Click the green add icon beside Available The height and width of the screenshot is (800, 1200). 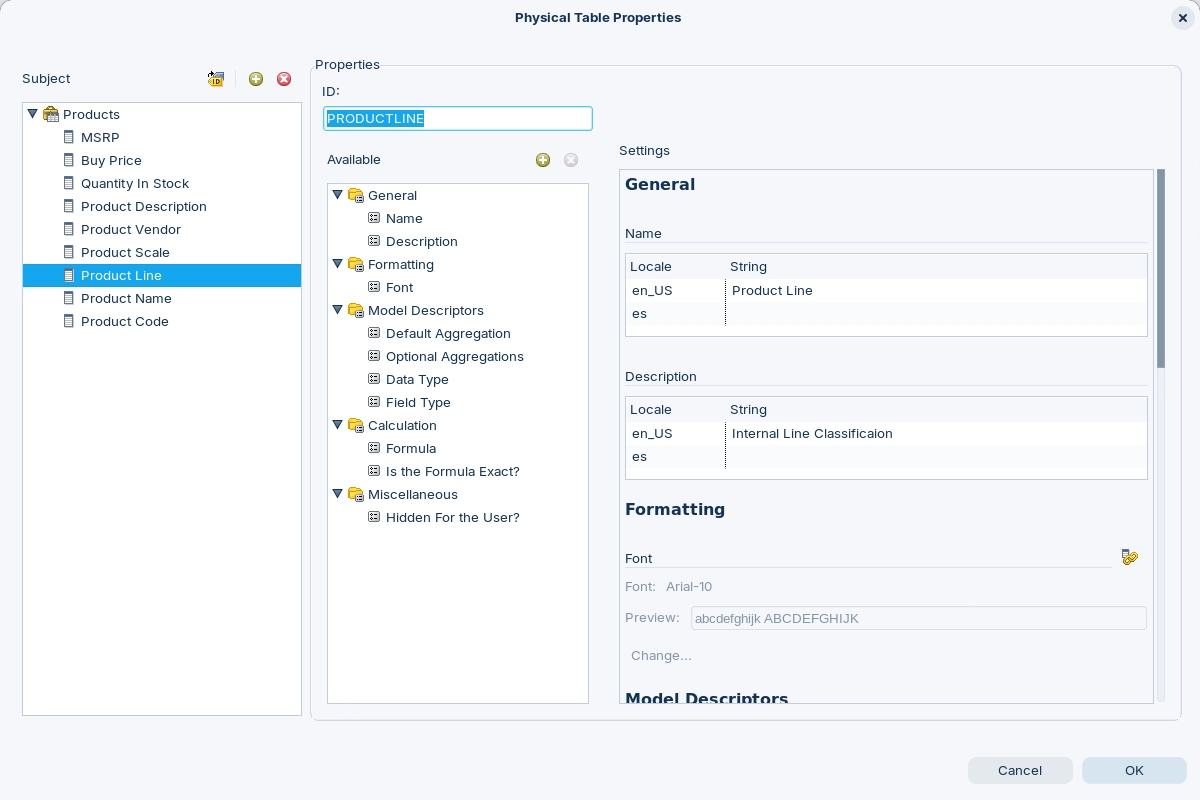(543, 160)
